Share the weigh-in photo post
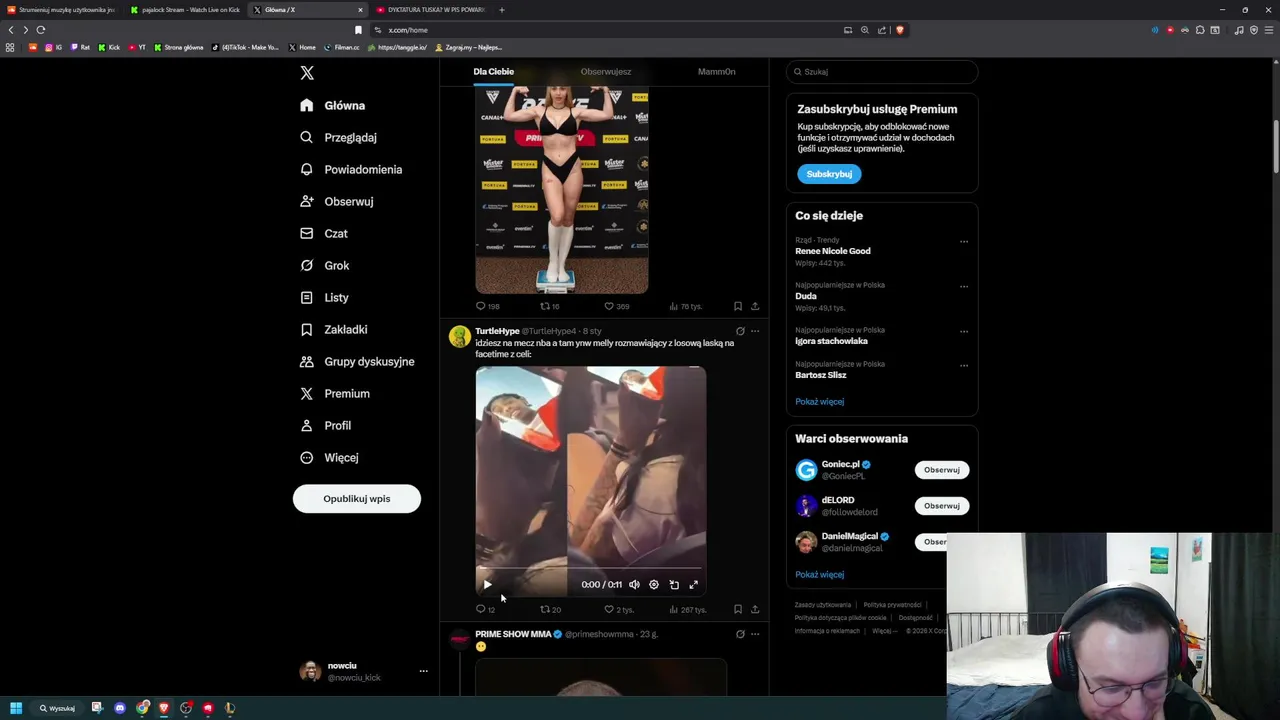The height and width of the screenshot is (720, 1280). [755, 306]
